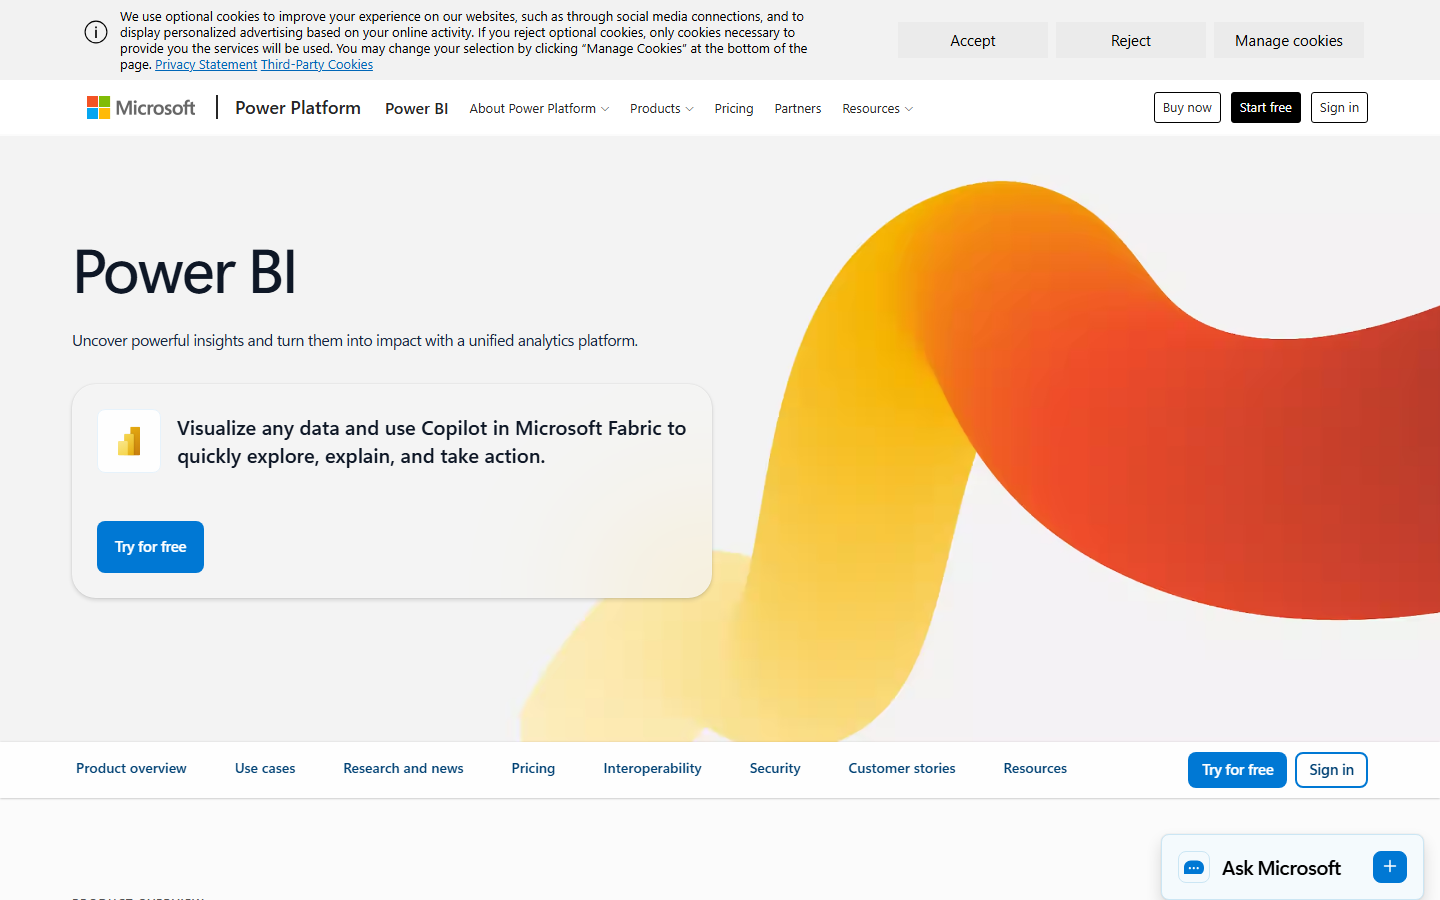Viewport: 1440px width, 900px height.
Task: Click the Power BI page title
Action: (185, 272)
